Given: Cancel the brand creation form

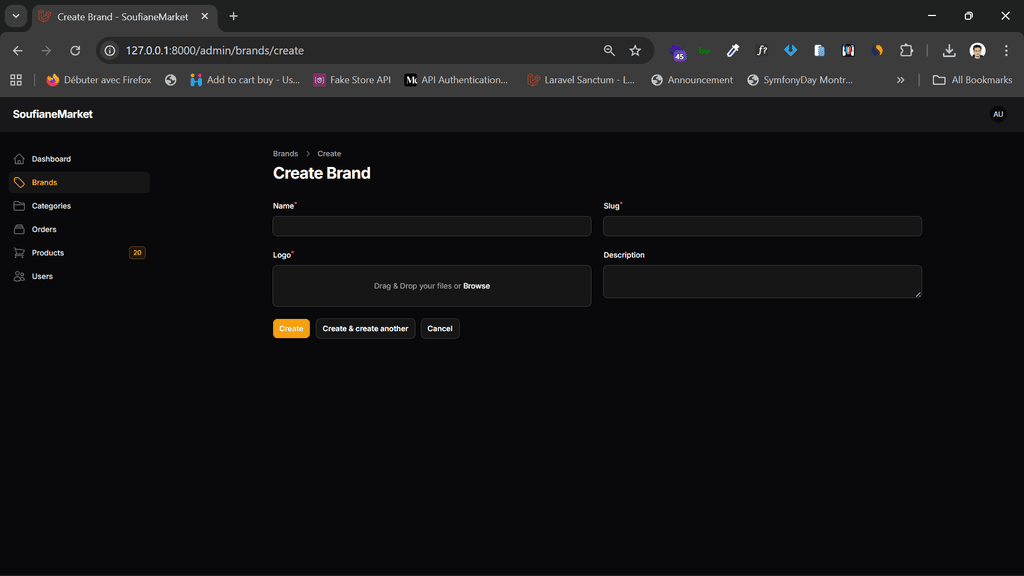Looking at the screenshot, I should click(x=439, y=328).
